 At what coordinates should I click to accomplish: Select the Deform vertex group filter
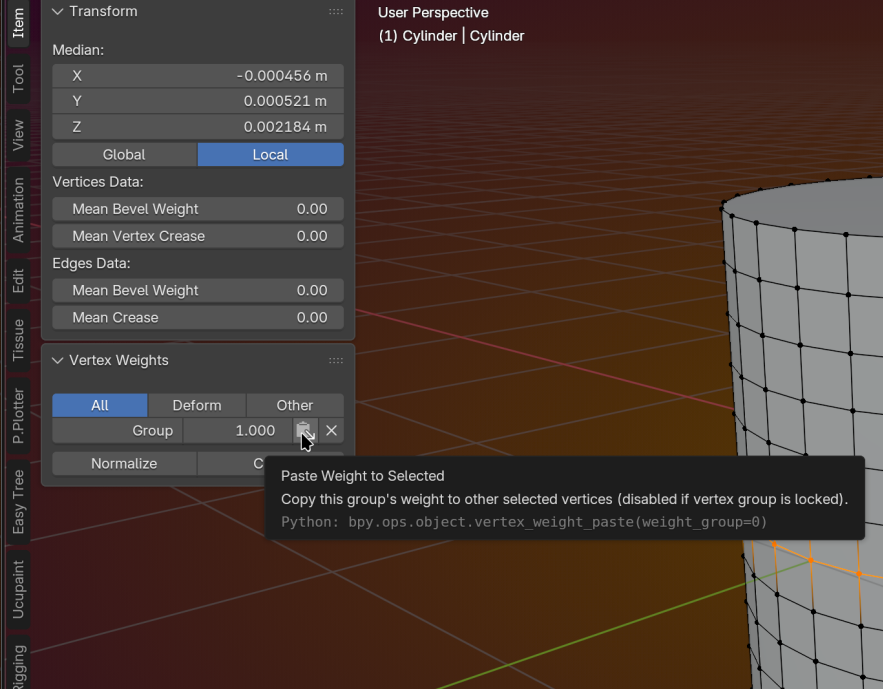[197, 405]
